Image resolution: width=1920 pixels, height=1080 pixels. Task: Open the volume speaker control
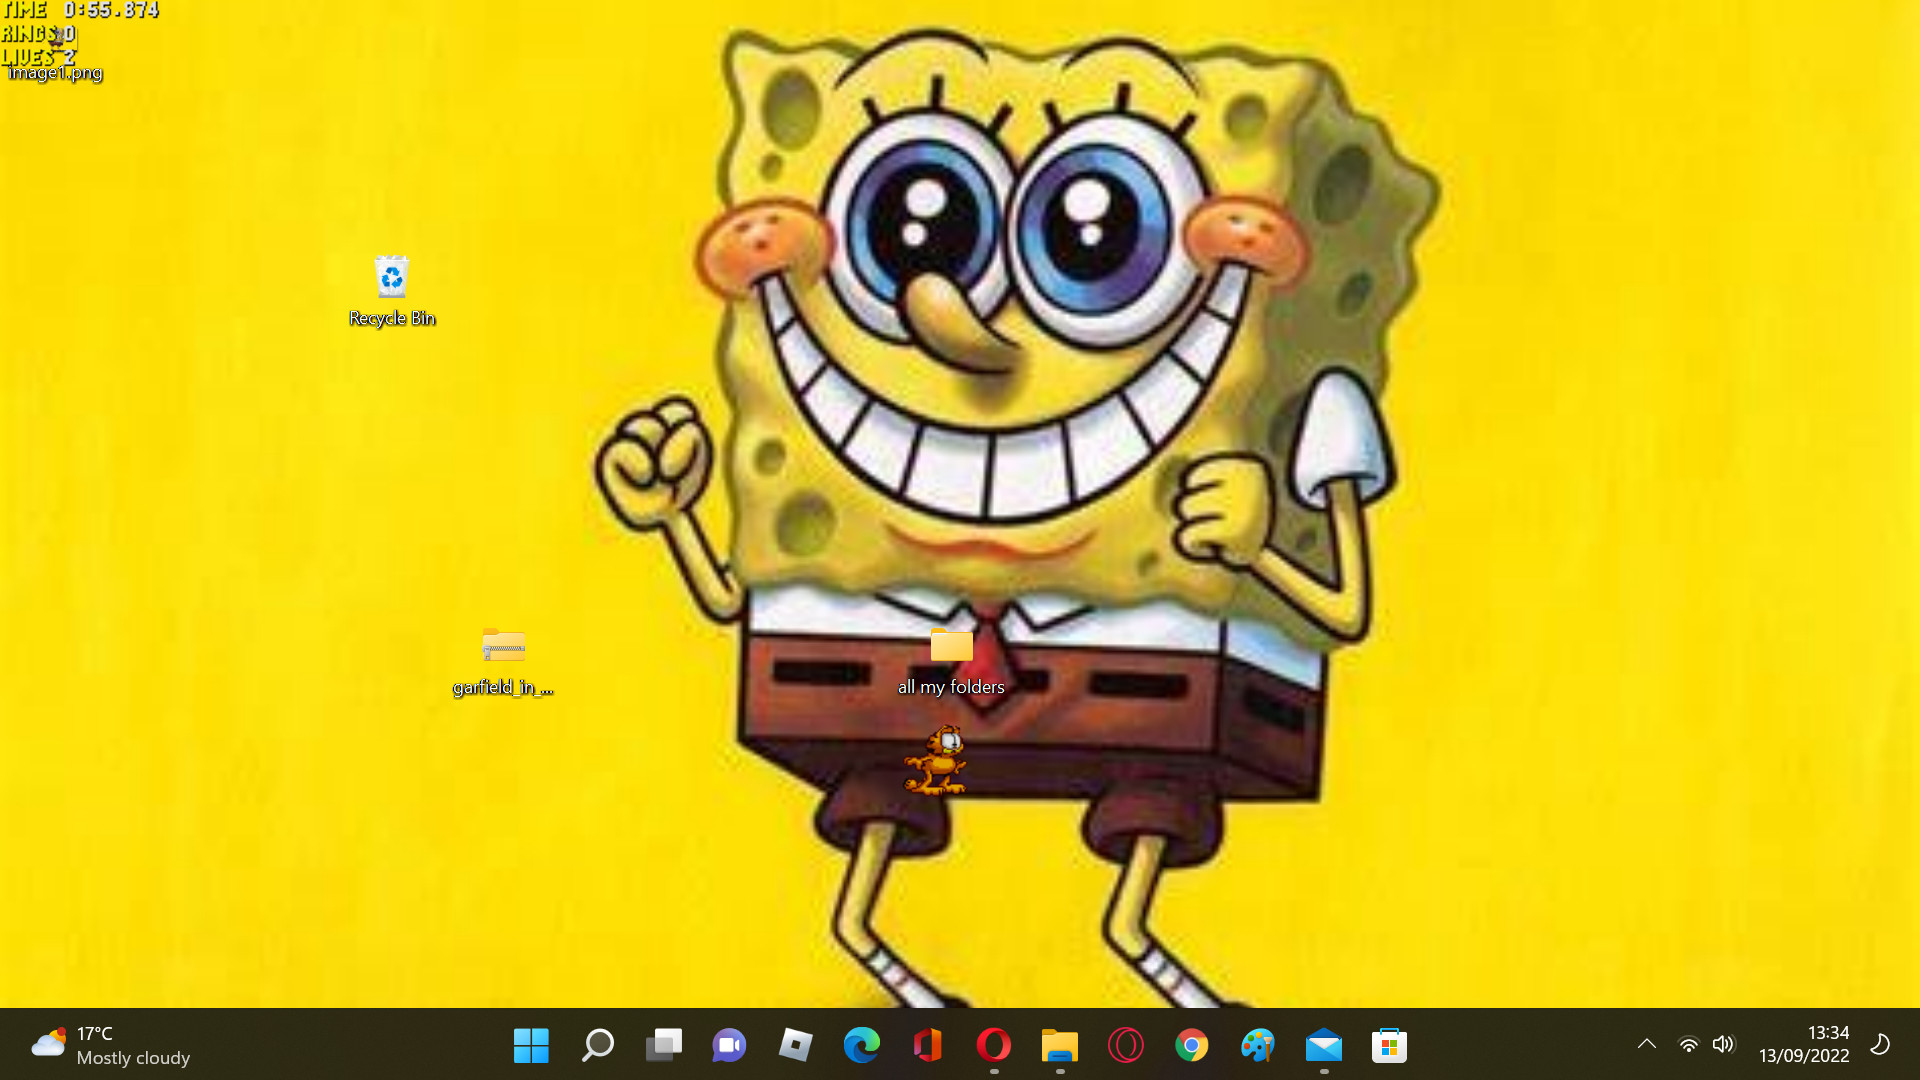(1723, 1045)
